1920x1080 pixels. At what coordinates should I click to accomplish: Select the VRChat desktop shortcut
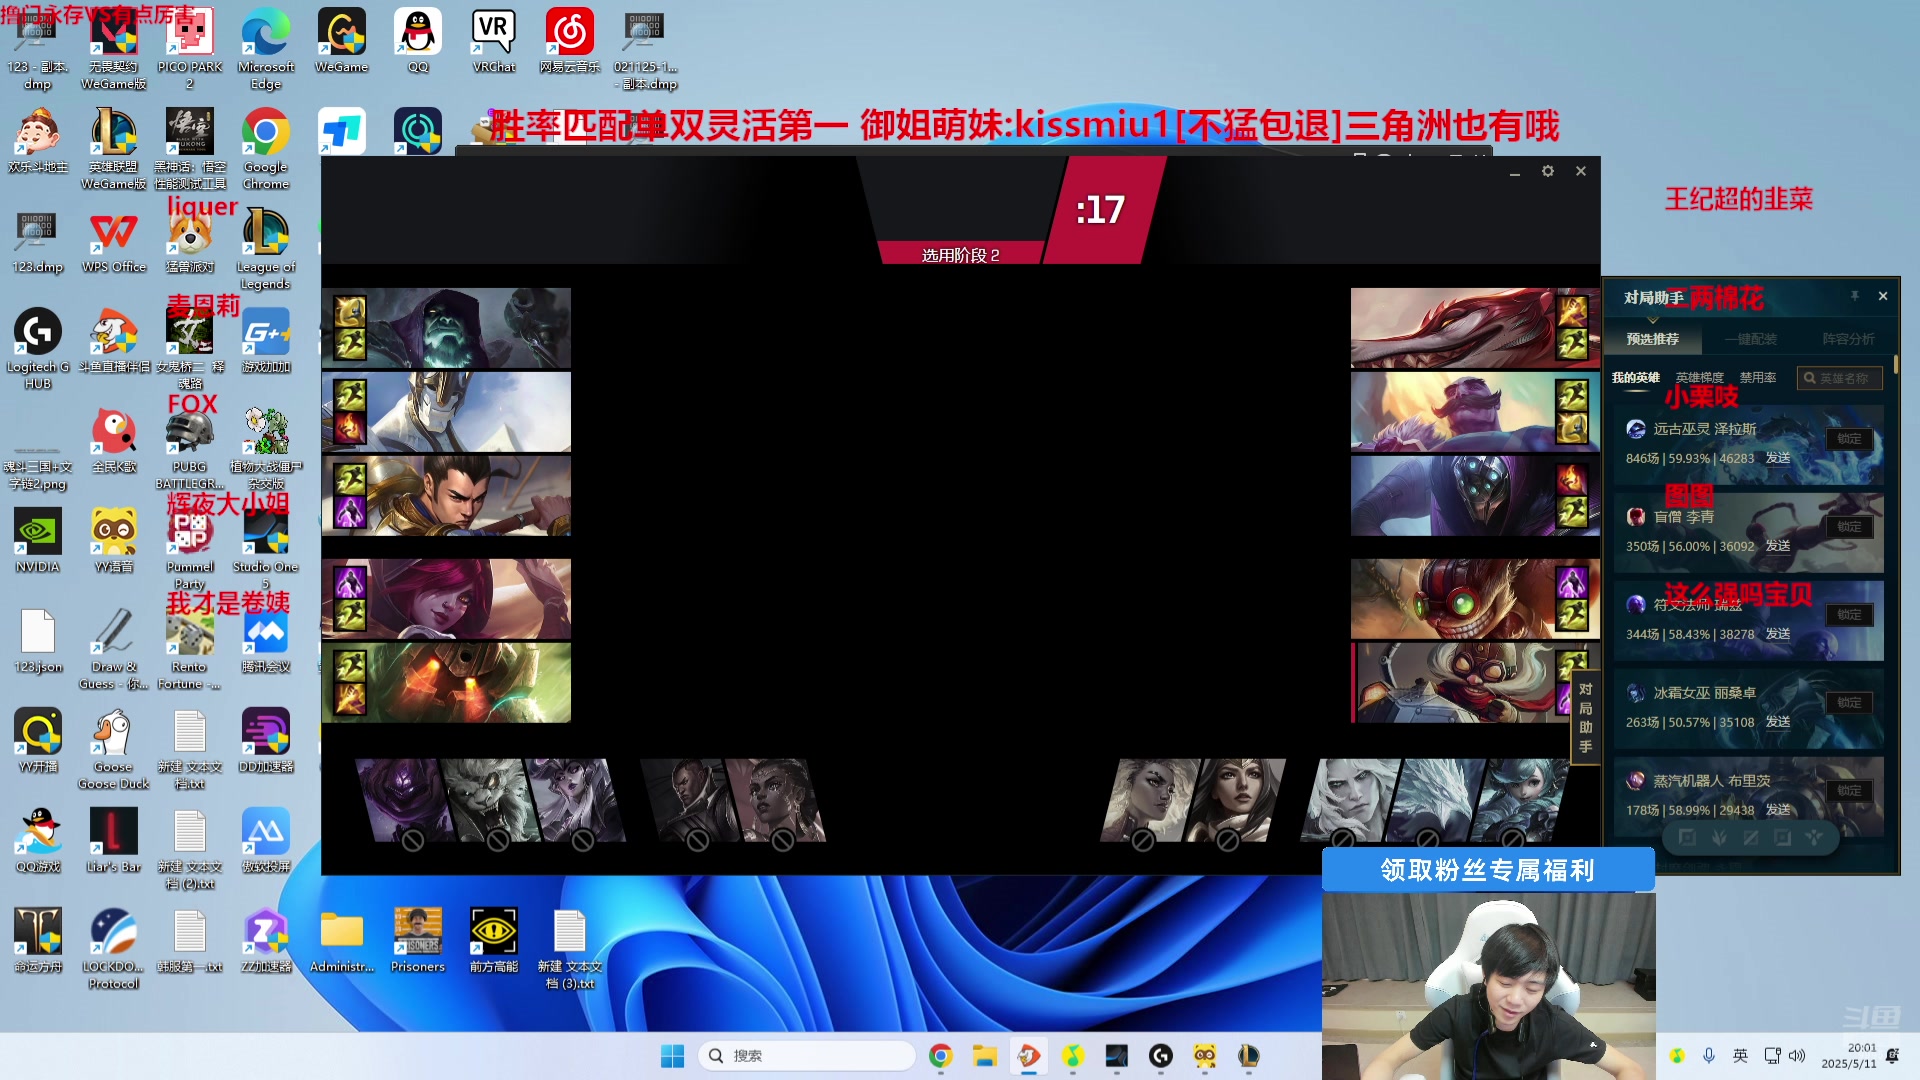[494, 42]
